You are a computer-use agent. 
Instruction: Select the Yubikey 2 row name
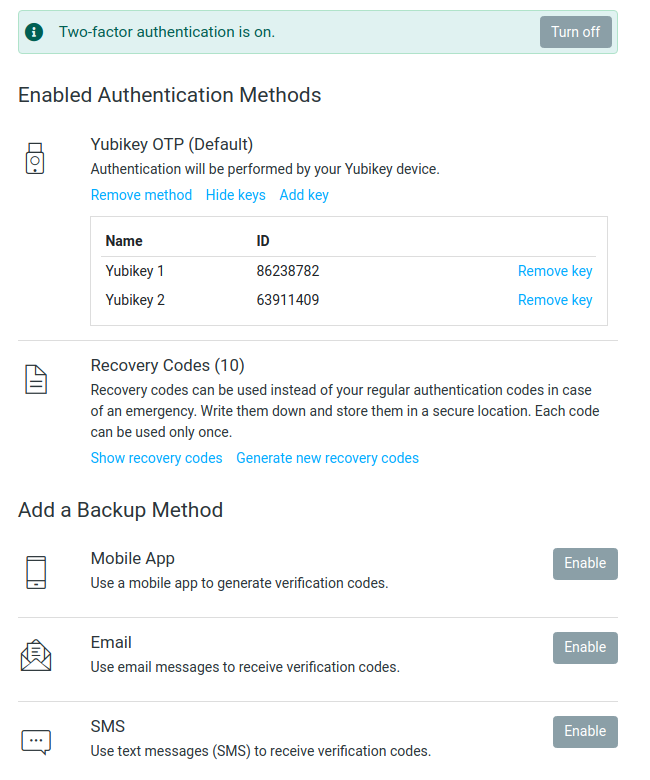click(x=135, y=300)
